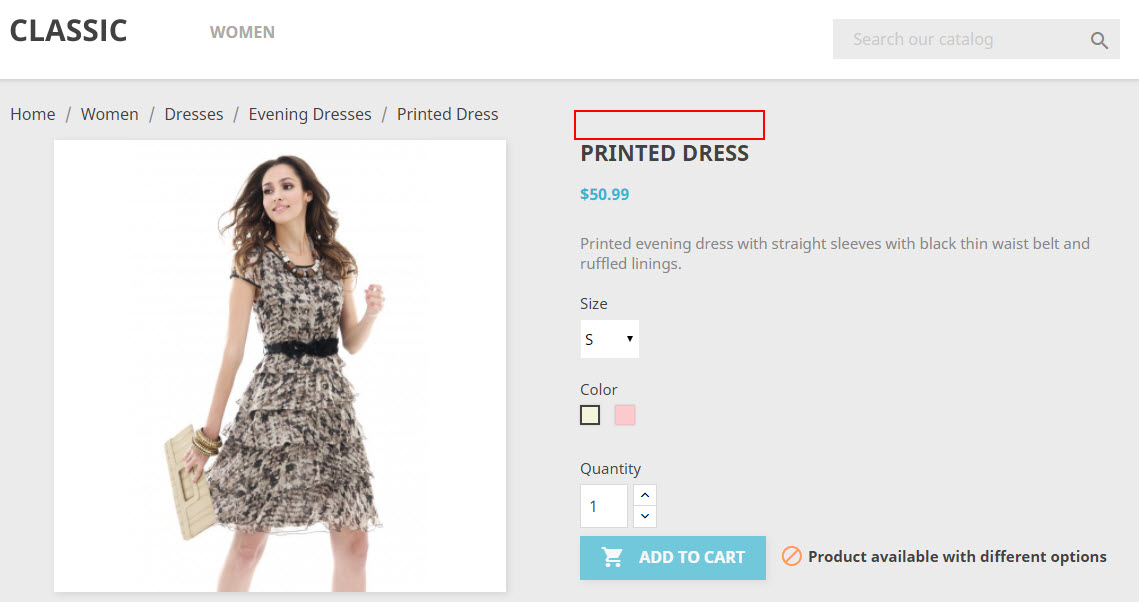Click the Color label
Image resolution: width=1139 pixels, height=602 pixels.
click(599, 389)
